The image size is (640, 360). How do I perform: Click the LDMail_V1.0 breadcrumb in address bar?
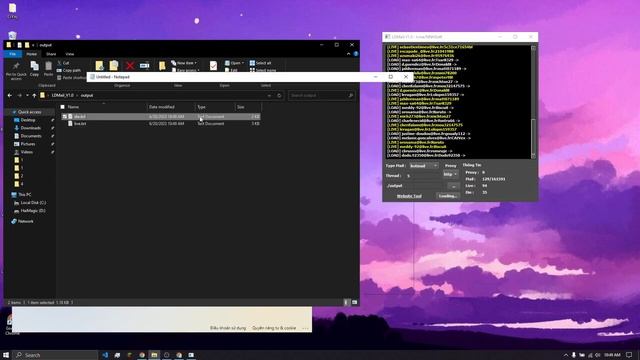click(62, 95)
